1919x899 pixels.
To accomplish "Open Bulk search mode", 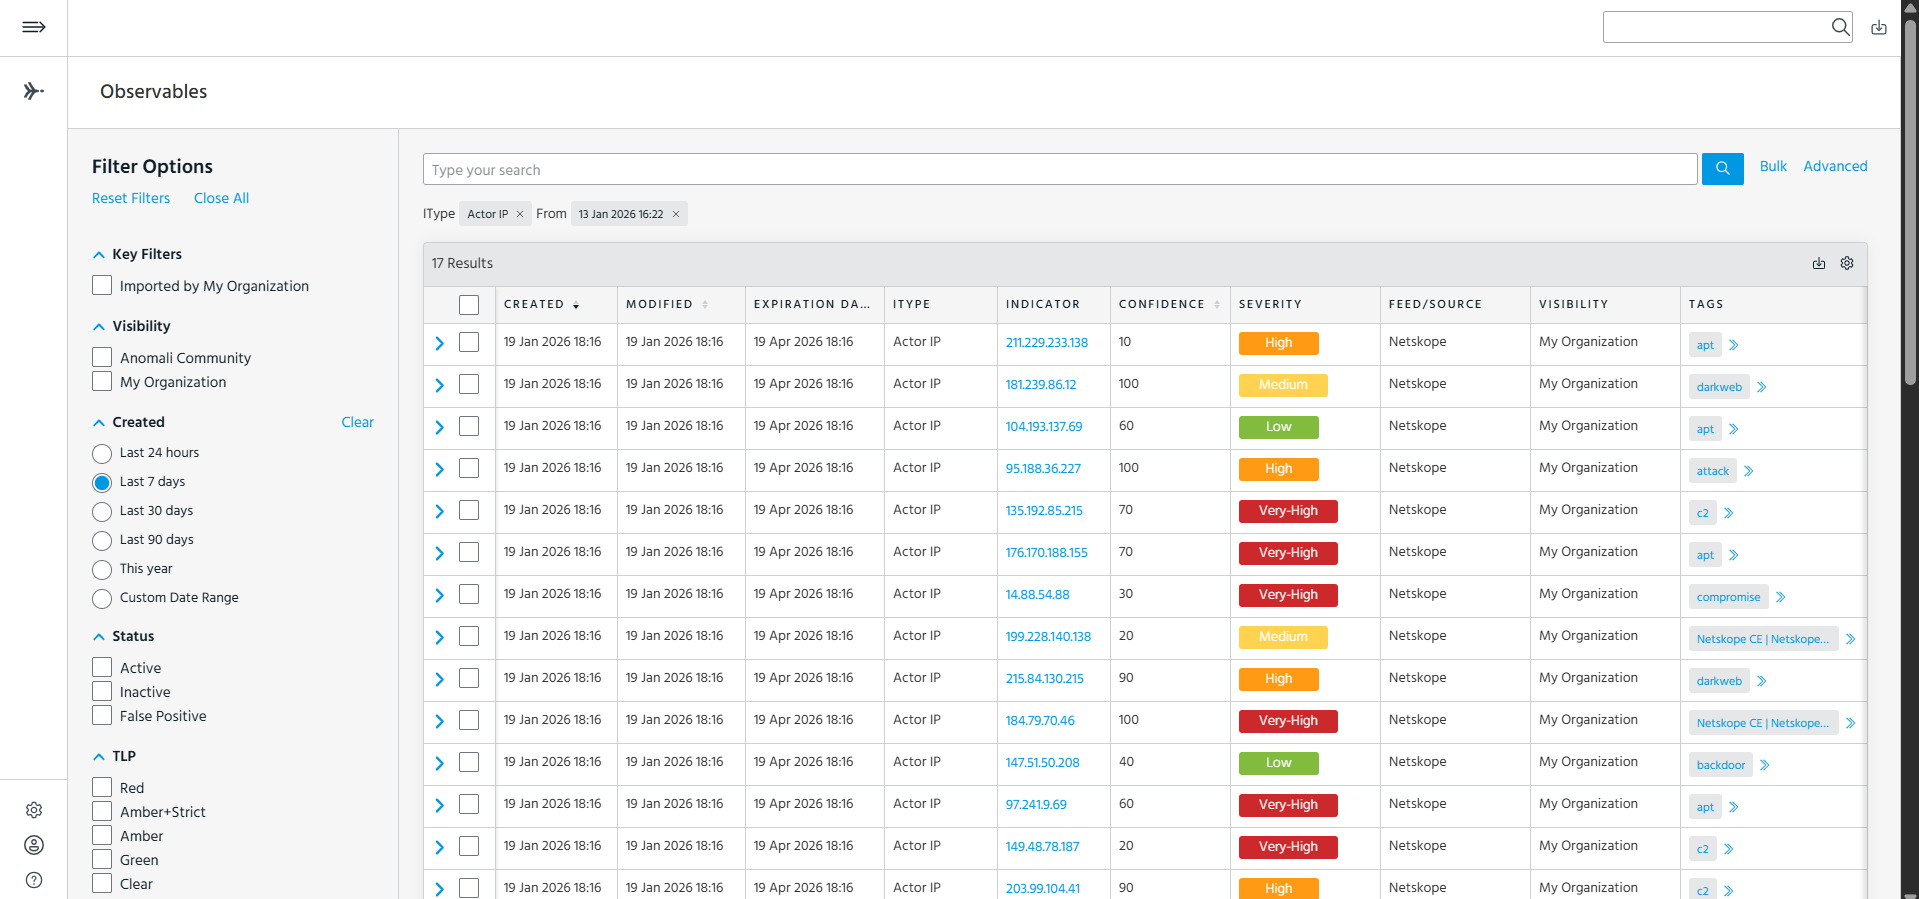I will click(1773, 166).
